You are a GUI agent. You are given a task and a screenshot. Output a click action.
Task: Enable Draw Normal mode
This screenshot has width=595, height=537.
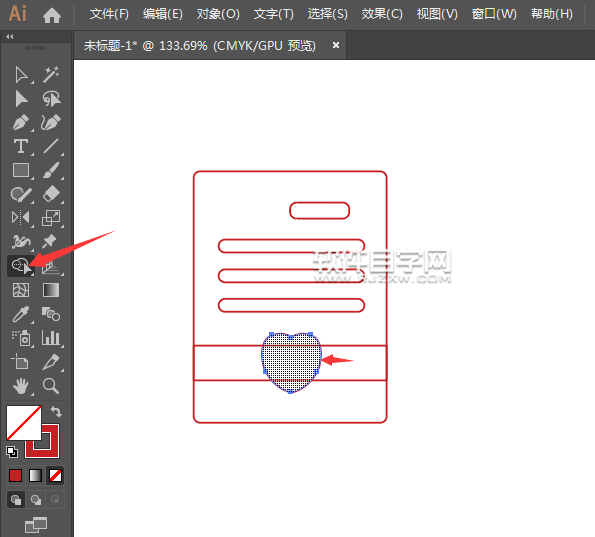click(x=16, y=500)
